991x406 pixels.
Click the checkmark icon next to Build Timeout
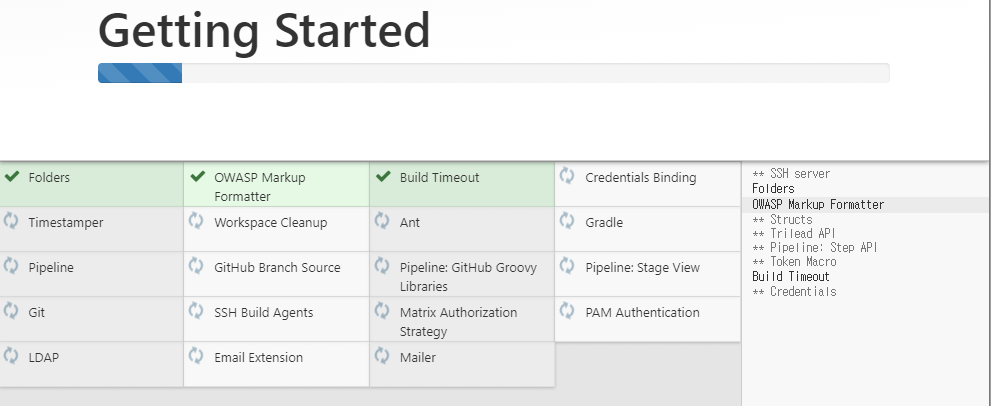pyautogui.click(x=383, y=176)
